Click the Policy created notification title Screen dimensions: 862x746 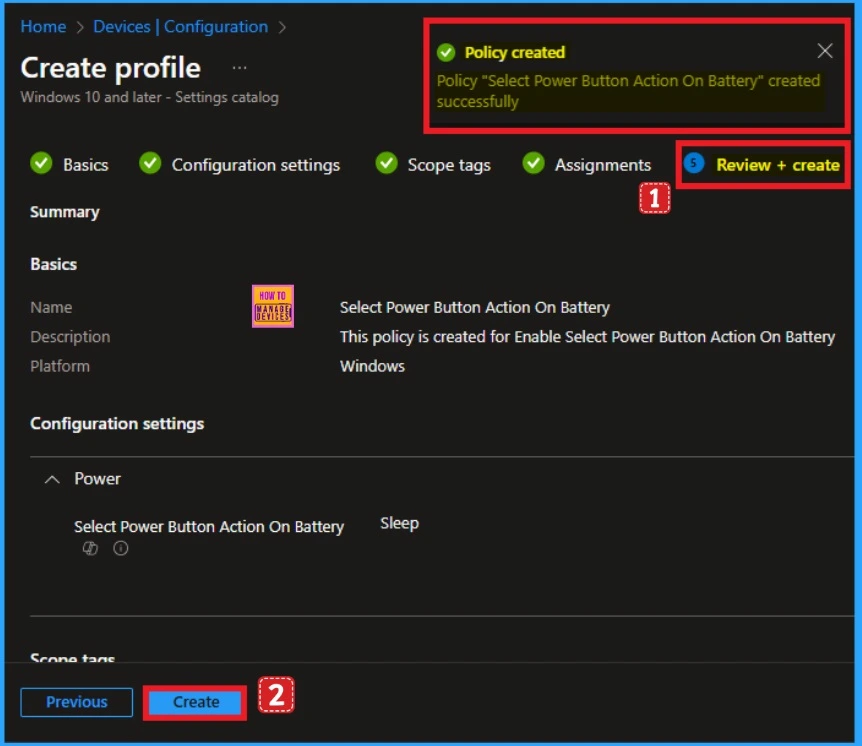click(515, 53)
